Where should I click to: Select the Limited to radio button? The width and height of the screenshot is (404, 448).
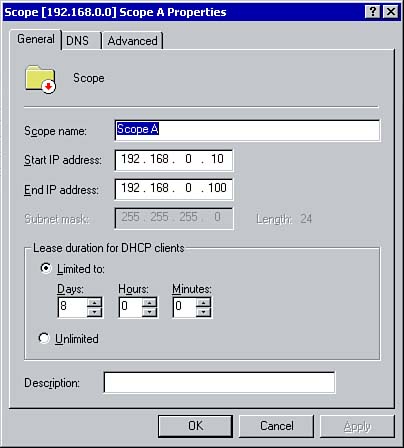(x=45, y=268)
